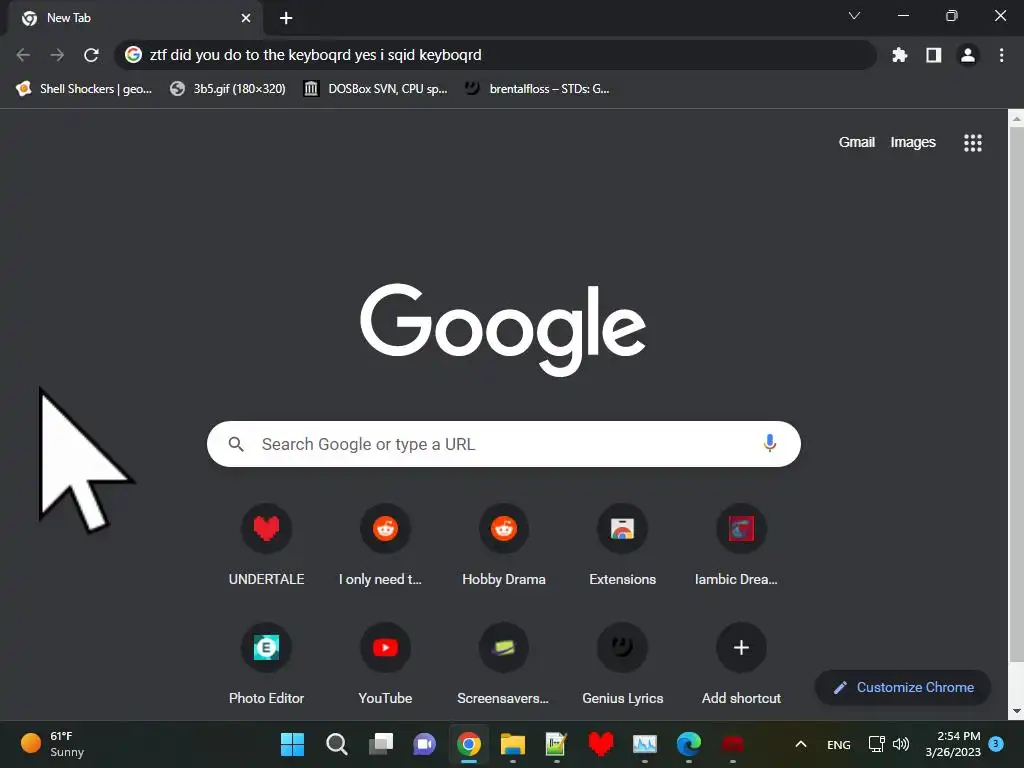Open Chrome three-dot menu
The width and height of the screenshot is (1024, 768).
(x=1001, y=55)
